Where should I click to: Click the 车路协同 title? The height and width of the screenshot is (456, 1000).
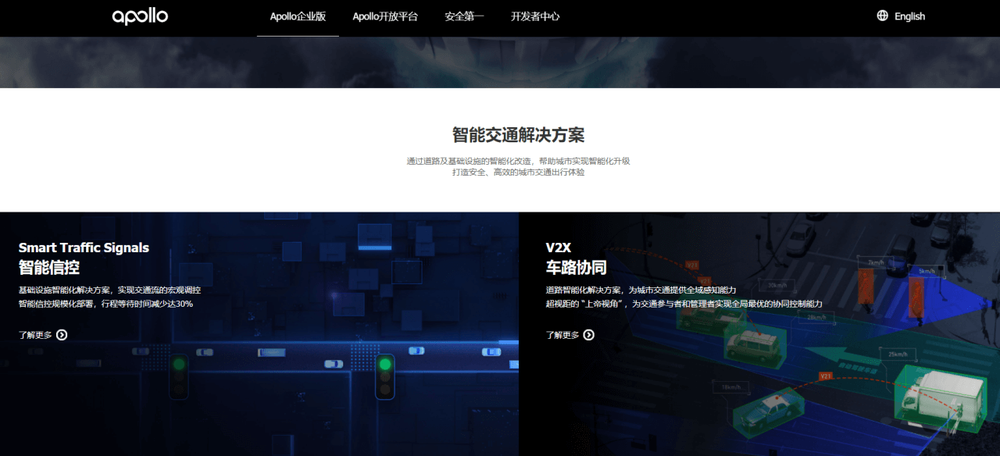click(x=576, y=268)
